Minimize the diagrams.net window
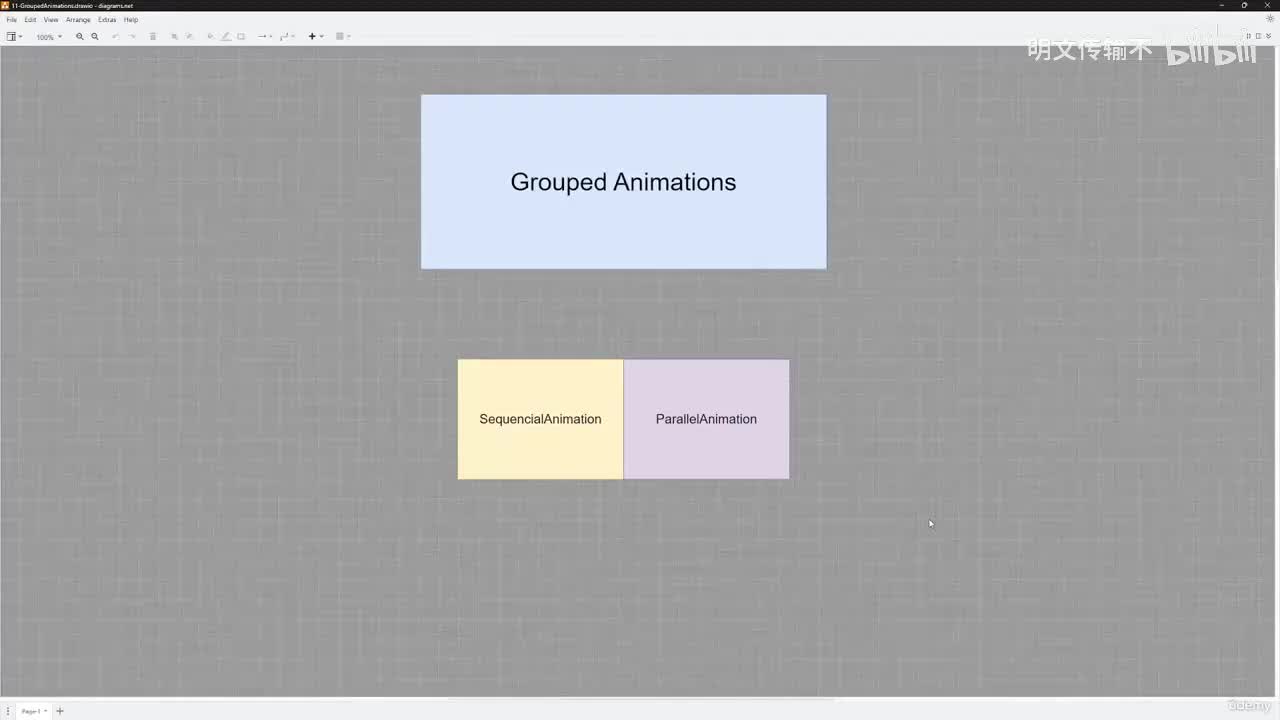The width and height of the screenshot is (1280, 720). 1222,5
